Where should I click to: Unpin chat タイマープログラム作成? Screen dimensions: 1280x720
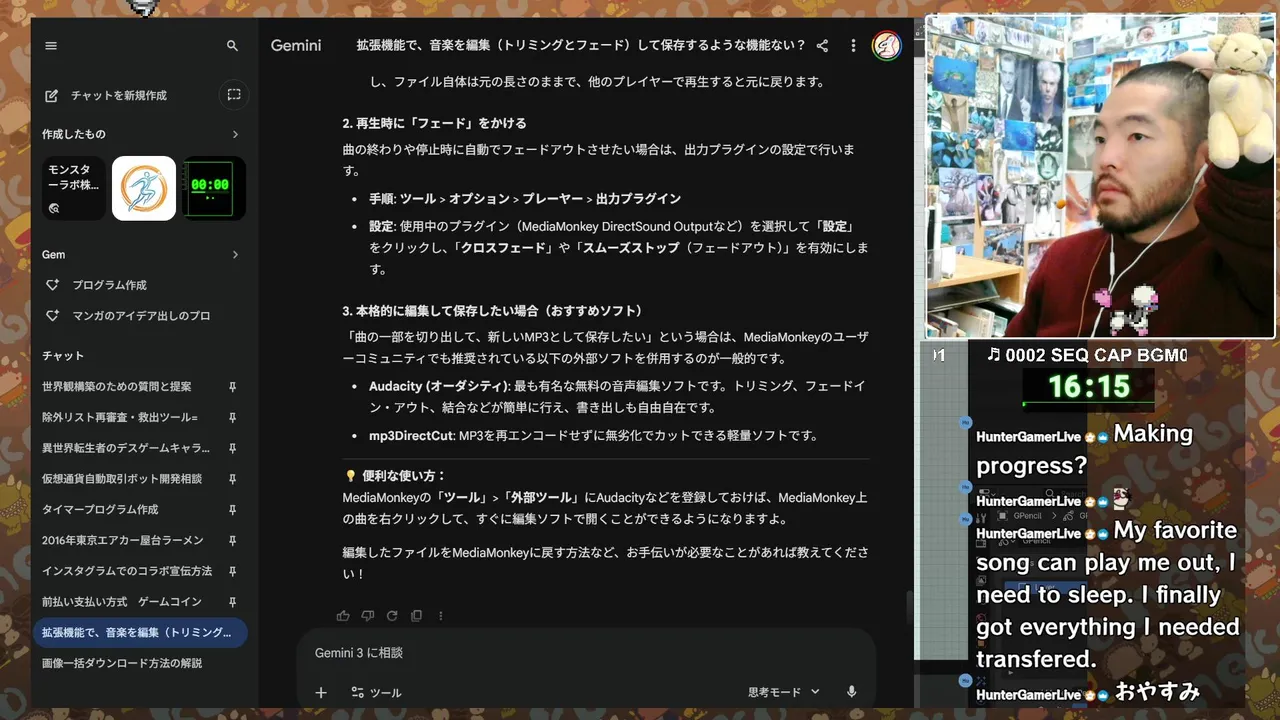point(232,510)
